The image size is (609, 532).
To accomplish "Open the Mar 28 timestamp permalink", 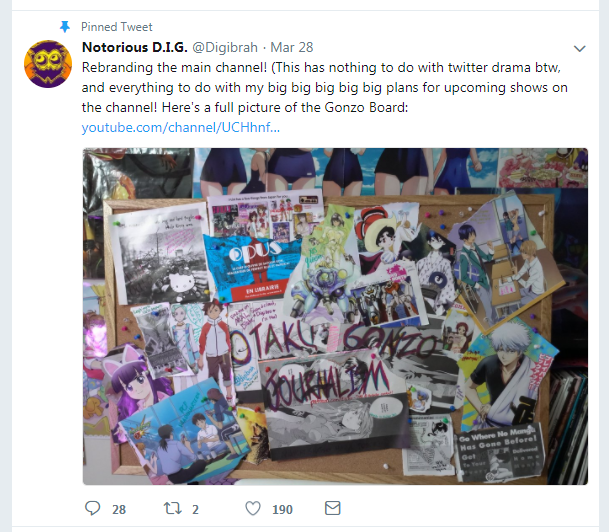I will [292, 47].
